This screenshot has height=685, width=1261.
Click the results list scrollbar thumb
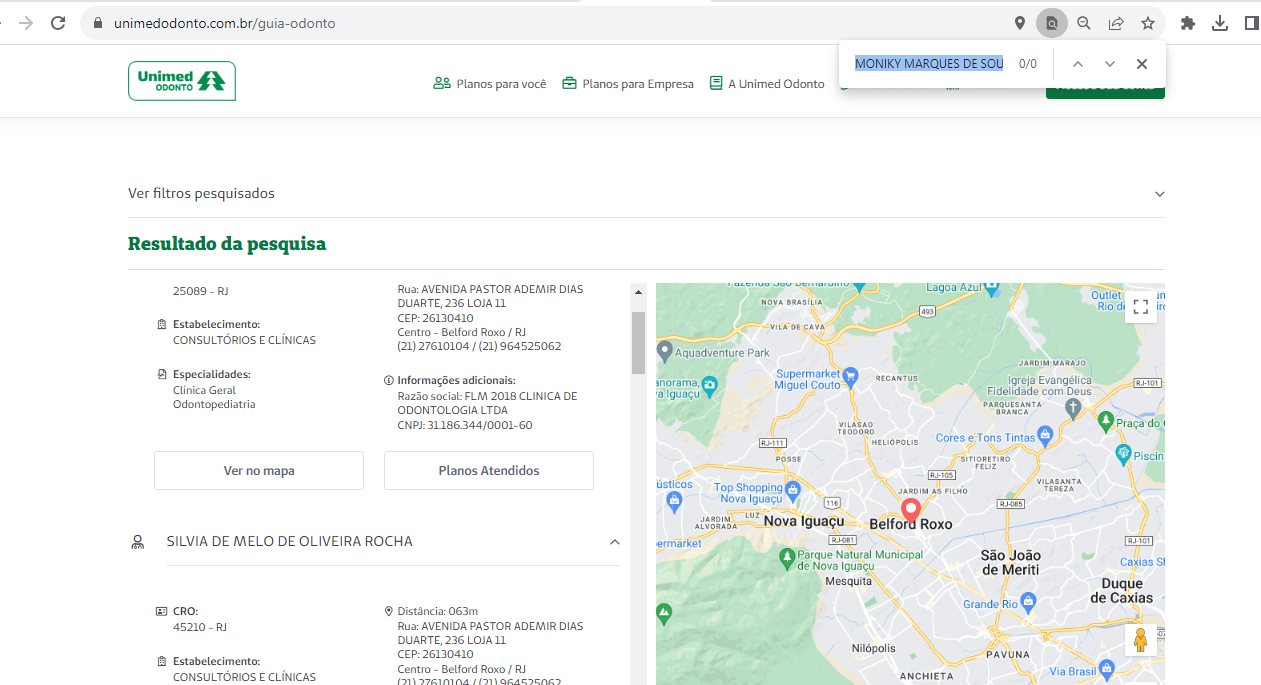click(x=638, y=342)
